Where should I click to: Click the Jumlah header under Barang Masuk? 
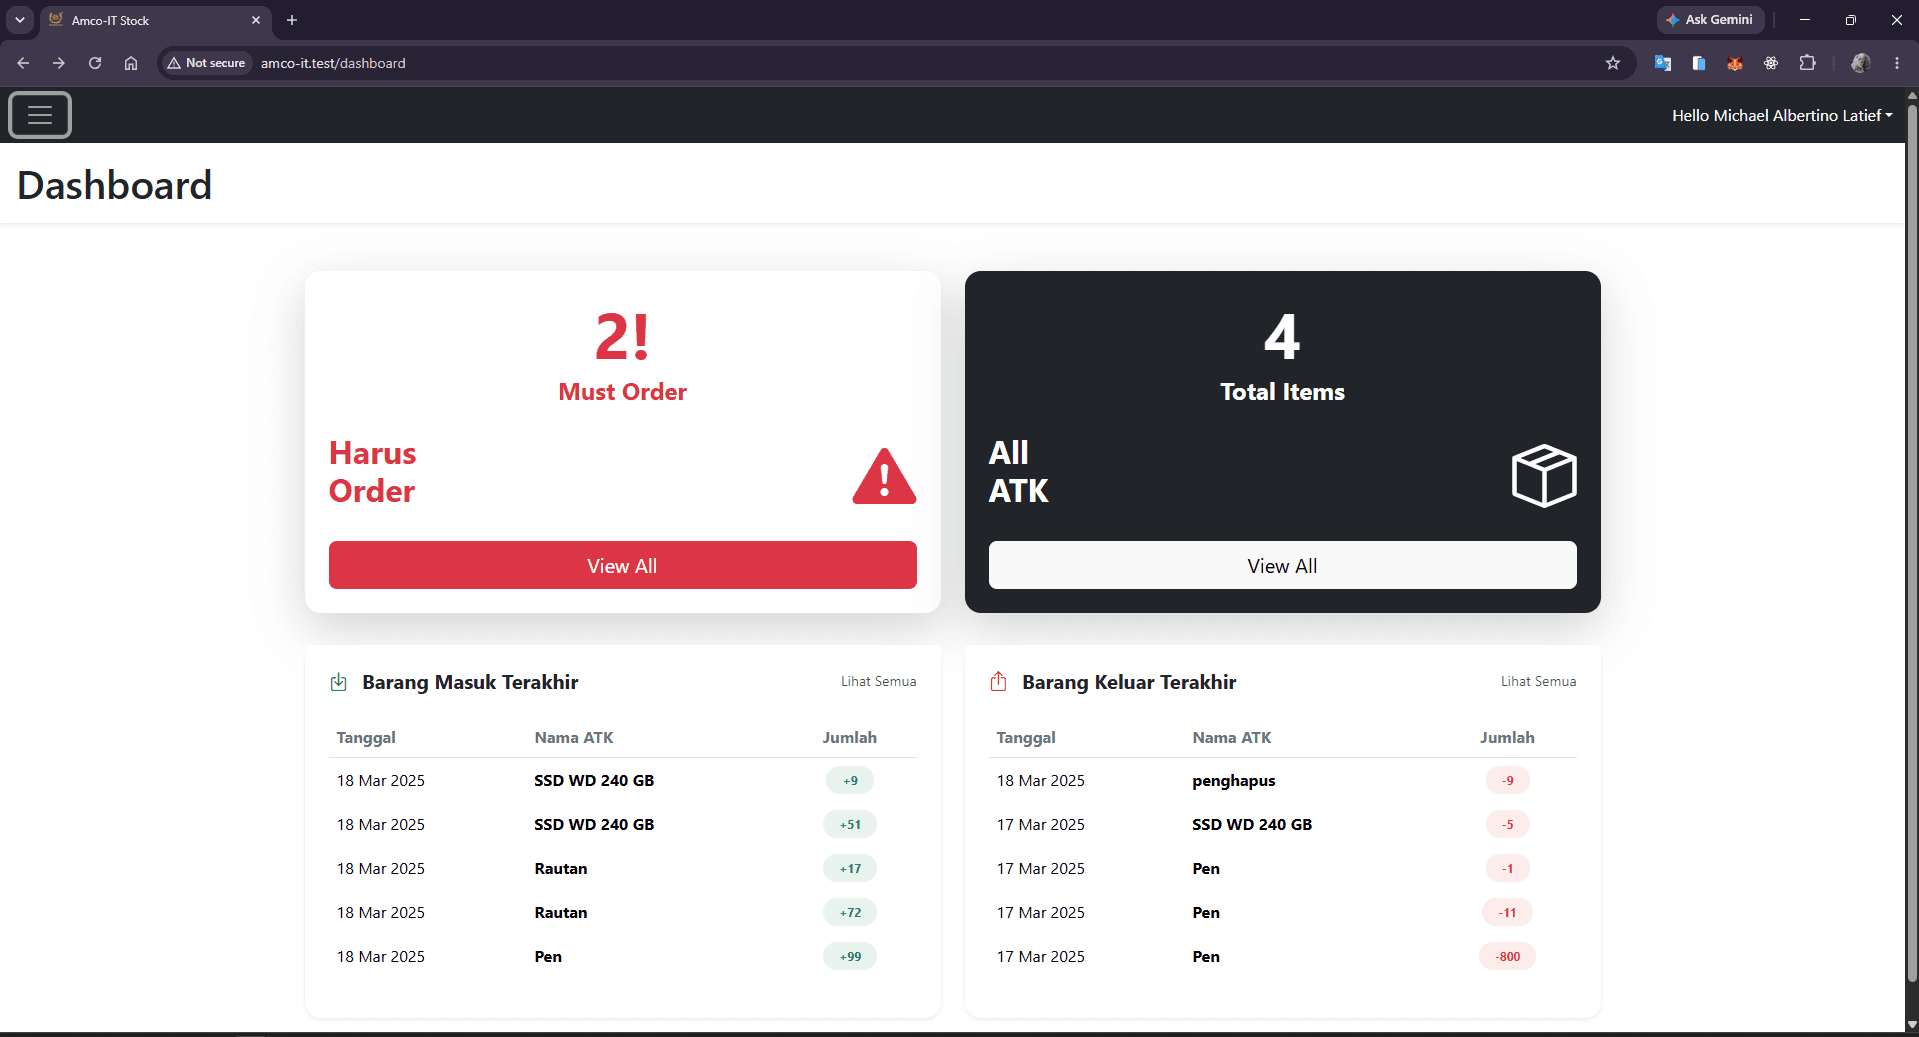(x=849, y=737)
